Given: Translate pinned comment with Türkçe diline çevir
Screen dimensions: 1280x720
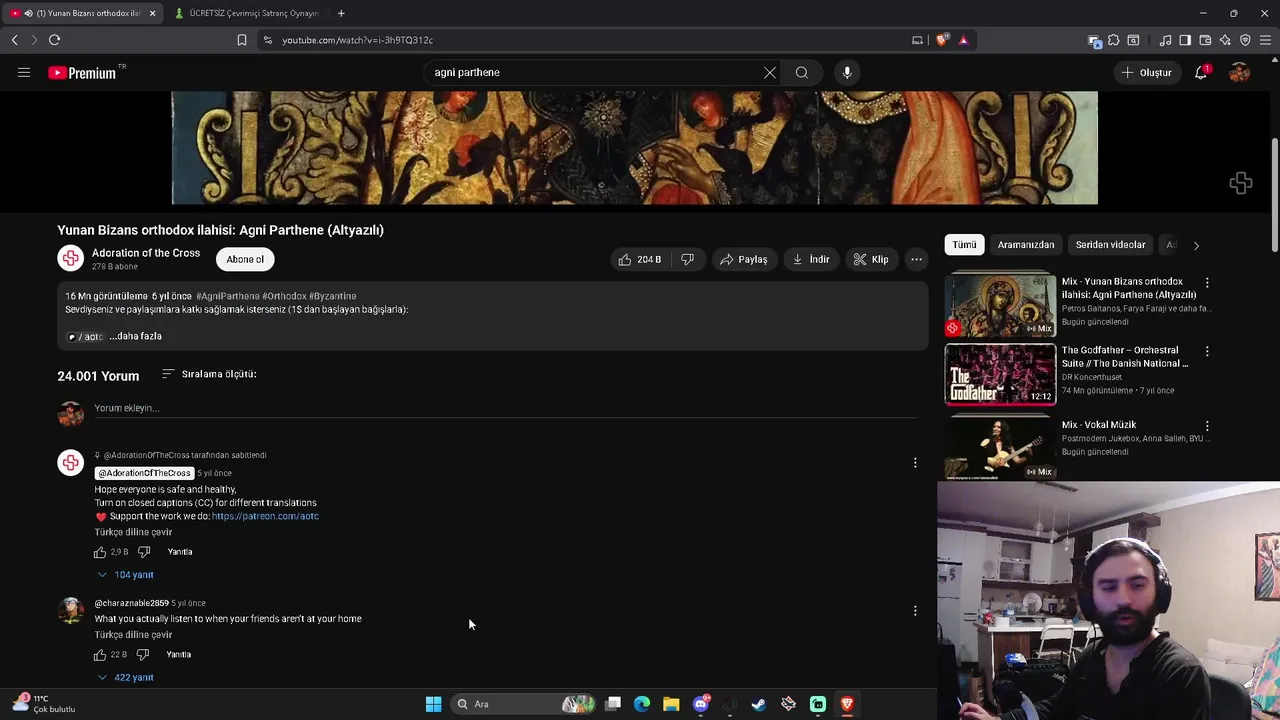Looking at the screenshot, I should (x=133, y=532).
